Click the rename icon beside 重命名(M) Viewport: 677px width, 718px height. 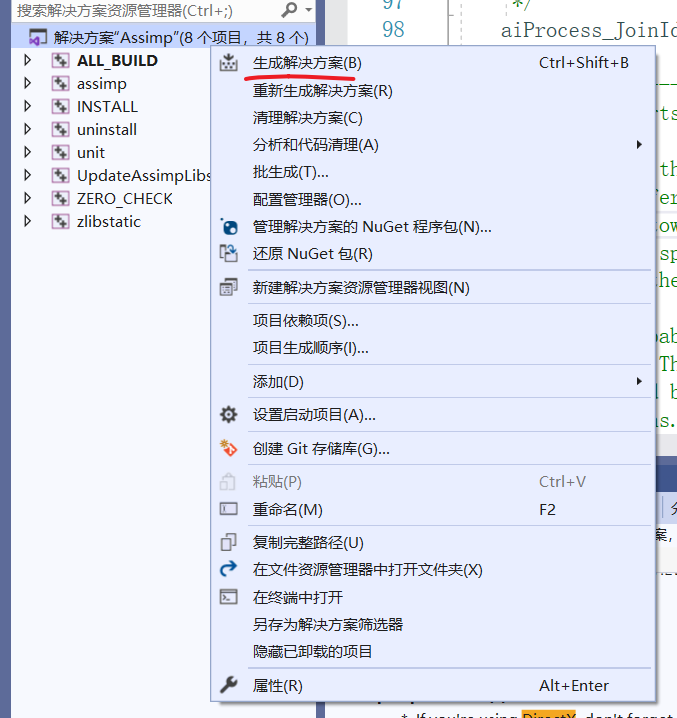point(228,509)
